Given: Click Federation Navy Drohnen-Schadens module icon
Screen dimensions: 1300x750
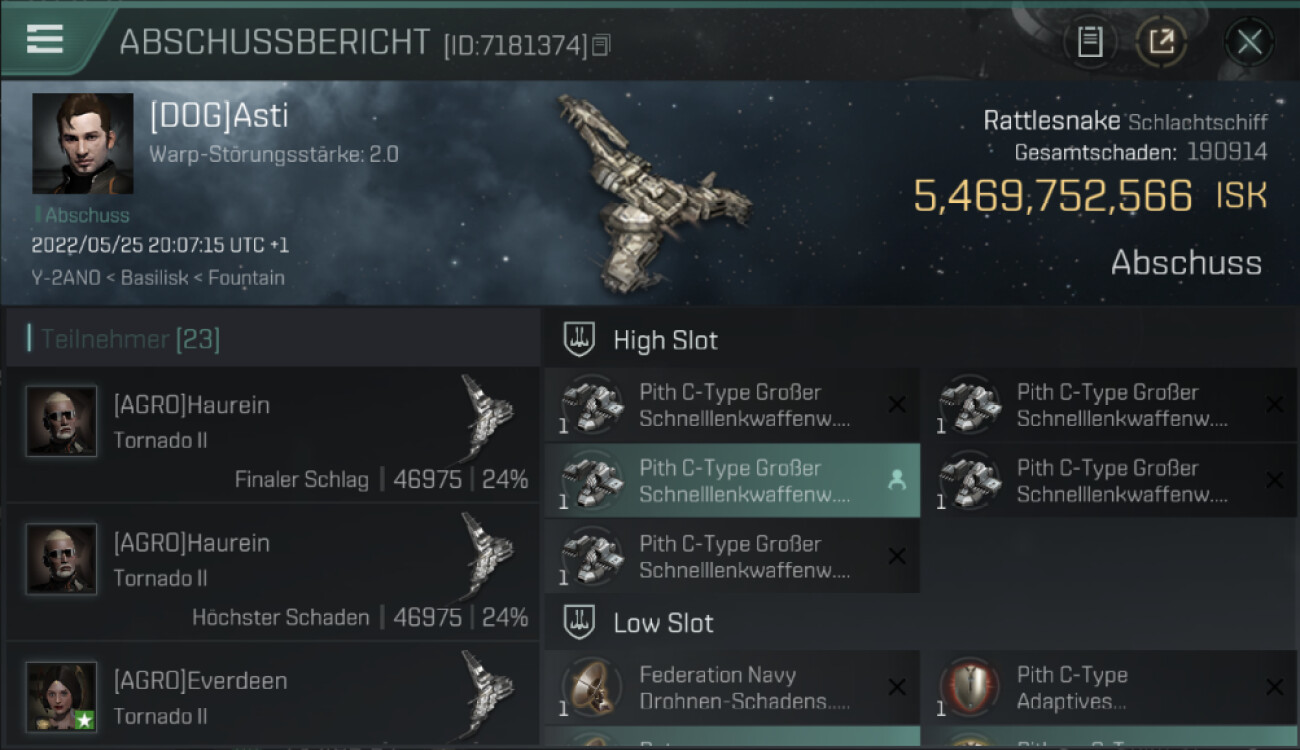Looking at the screenshot, I should 591,688.
